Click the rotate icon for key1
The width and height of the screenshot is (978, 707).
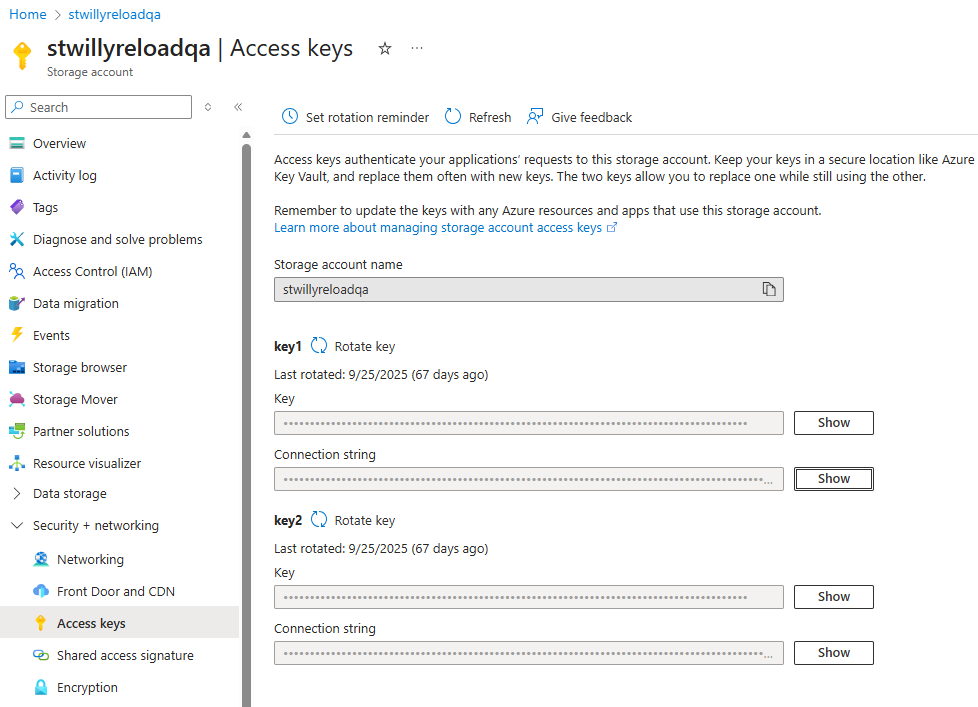click(319, 346)
